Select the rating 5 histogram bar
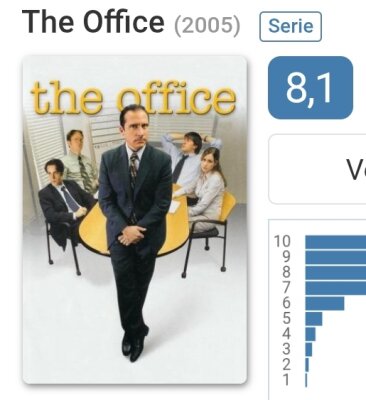Image resolution: width=366 pixels, height=400 pixels. [x=314, y=319]
